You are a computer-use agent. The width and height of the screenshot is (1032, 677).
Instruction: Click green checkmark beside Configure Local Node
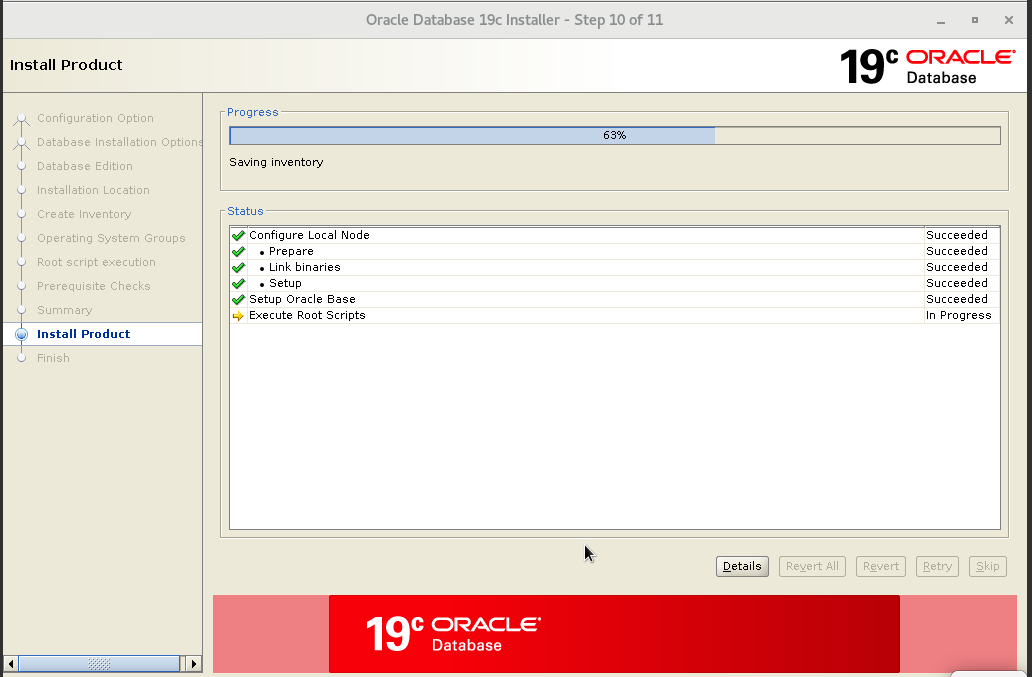pyautogui.click(x=238, y=236)
